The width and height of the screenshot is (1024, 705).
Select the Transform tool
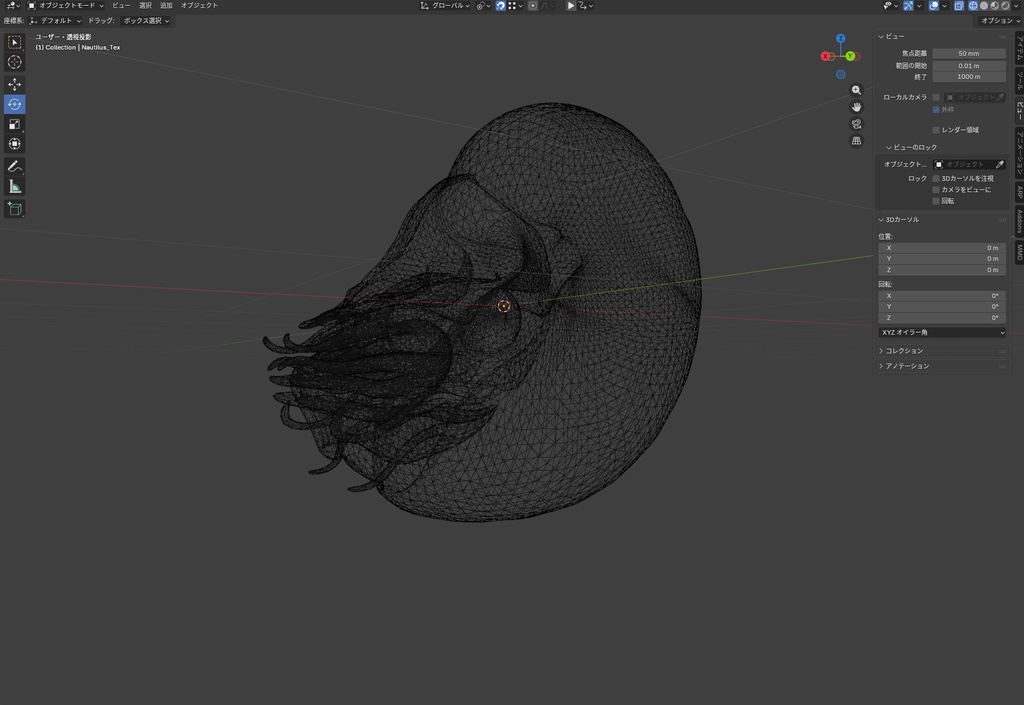pyautogui.click(x=14, y=144)
